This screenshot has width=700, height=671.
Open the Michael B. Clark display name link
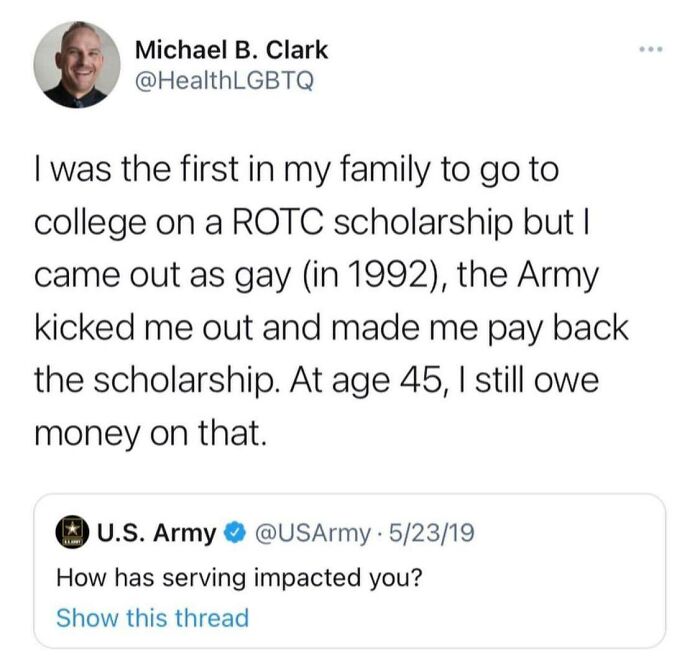pyautogui.click(x=230, y=49)
